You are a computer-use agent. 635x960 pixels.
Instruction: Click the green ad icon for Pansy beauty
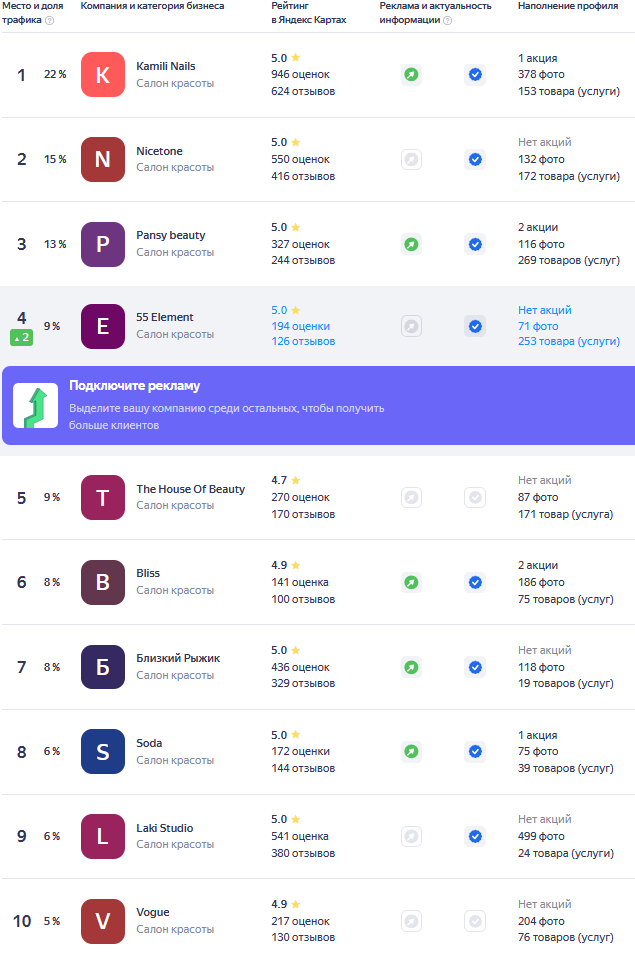point(411,244)
